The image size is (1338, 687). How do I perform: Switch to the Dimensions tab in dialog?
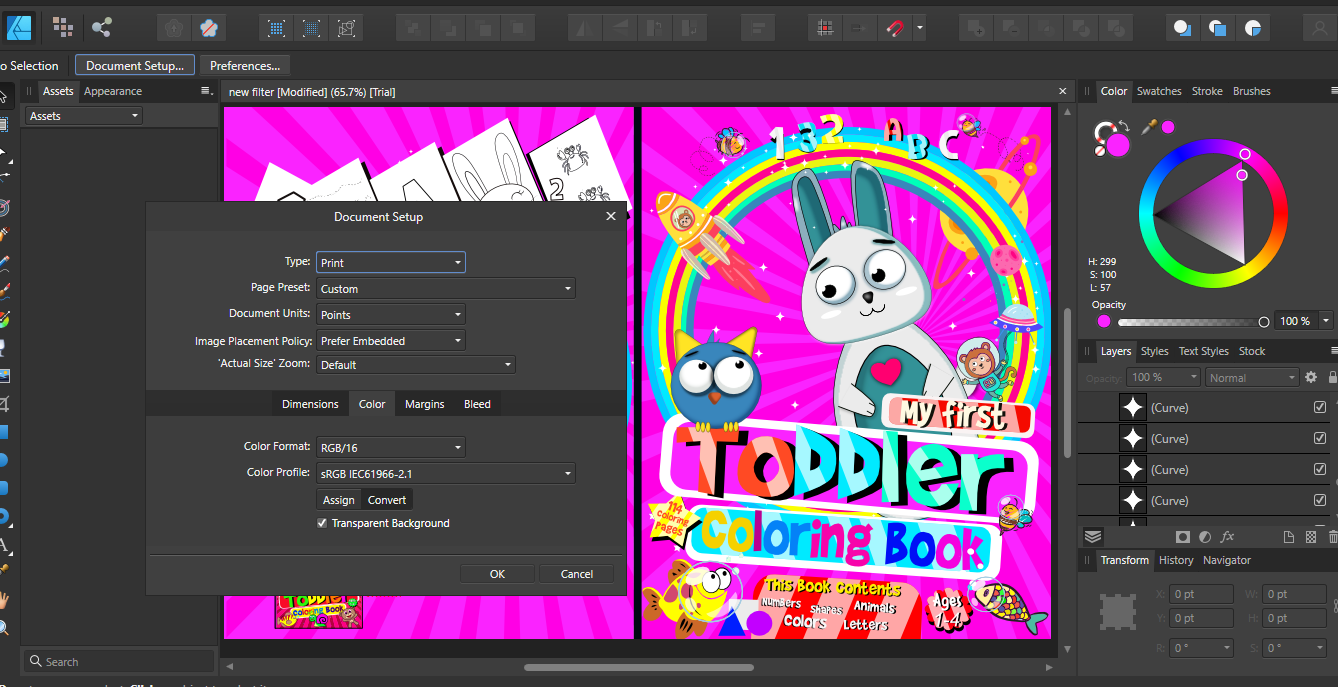tap(310, 404)
